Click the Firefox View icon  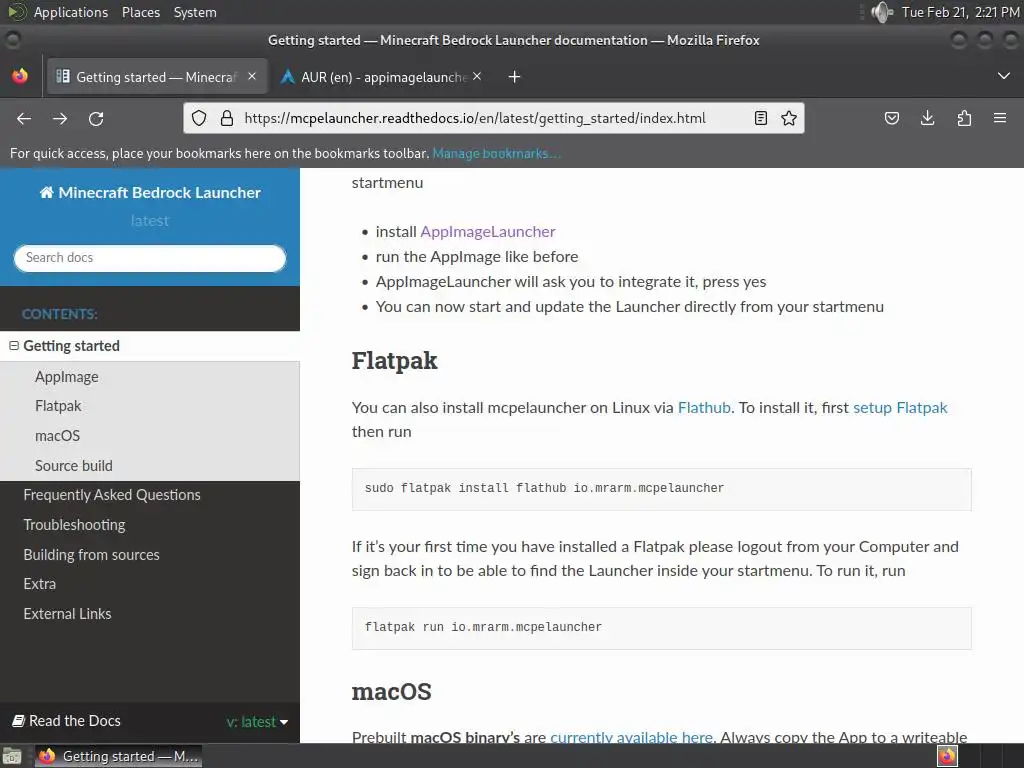20,76
